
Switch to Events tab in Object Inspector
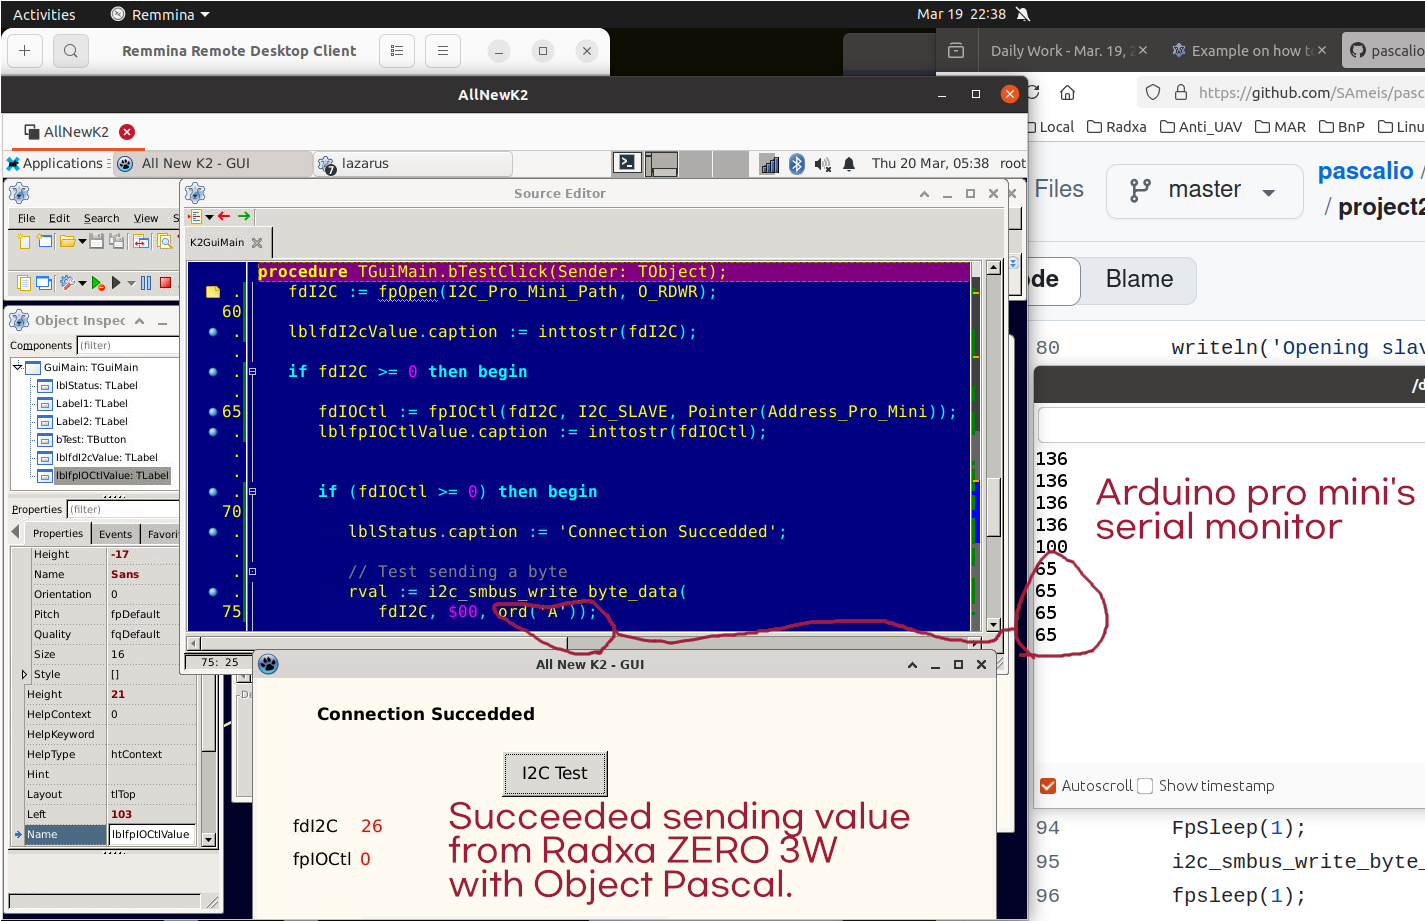pos(115,534)
